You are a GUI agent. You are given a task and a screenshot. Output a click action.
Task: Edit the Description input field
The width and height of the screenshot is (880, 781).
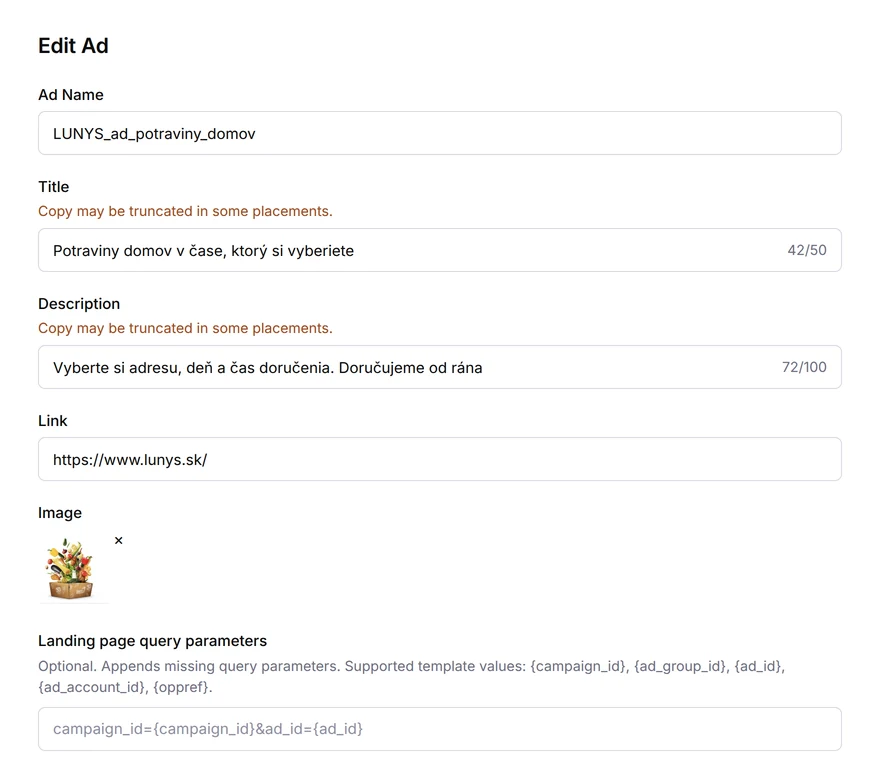[x=439, y=367]
